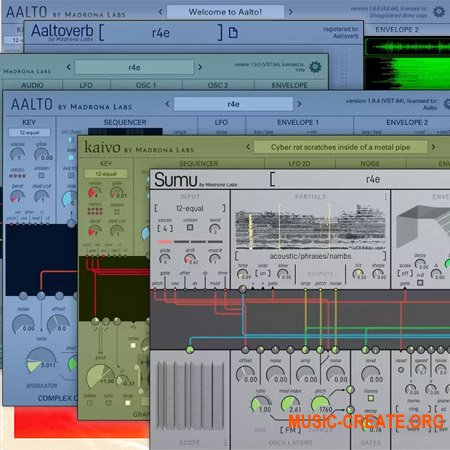The image size is (450, 450).
Task: Click OSC 2 section header in teal window
Action: click(x=218, y=85)
